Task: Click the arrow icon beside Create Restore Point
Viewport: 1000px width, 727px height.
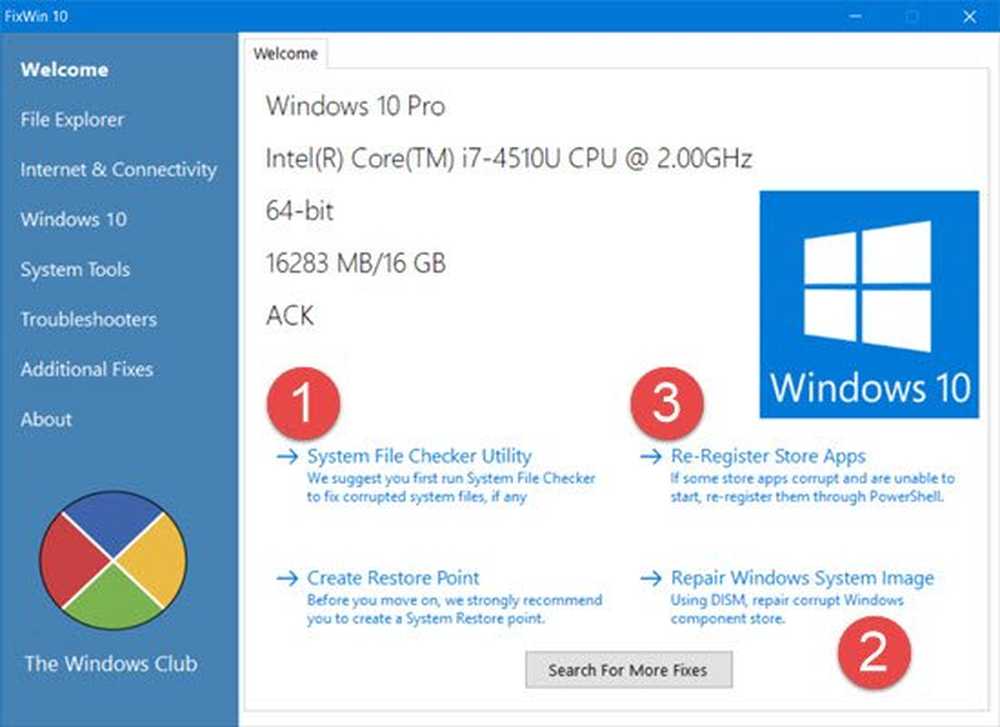Action: 288,578
